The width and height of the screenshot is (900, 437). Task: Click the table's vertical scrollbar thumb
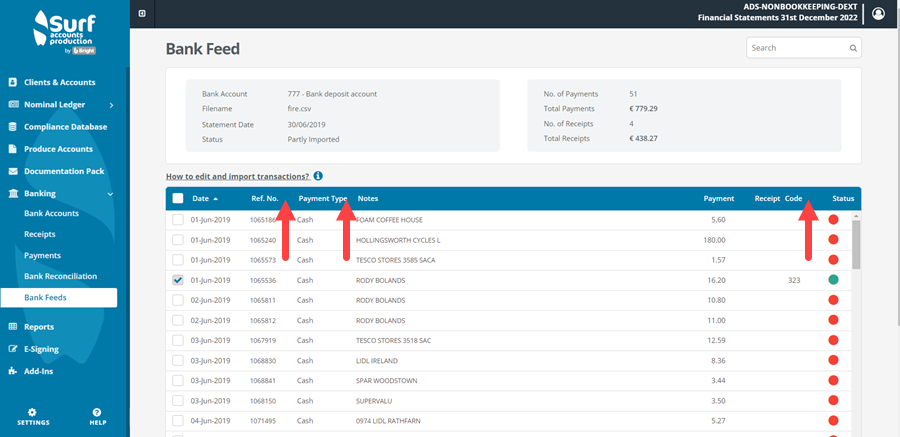point(856,245)
